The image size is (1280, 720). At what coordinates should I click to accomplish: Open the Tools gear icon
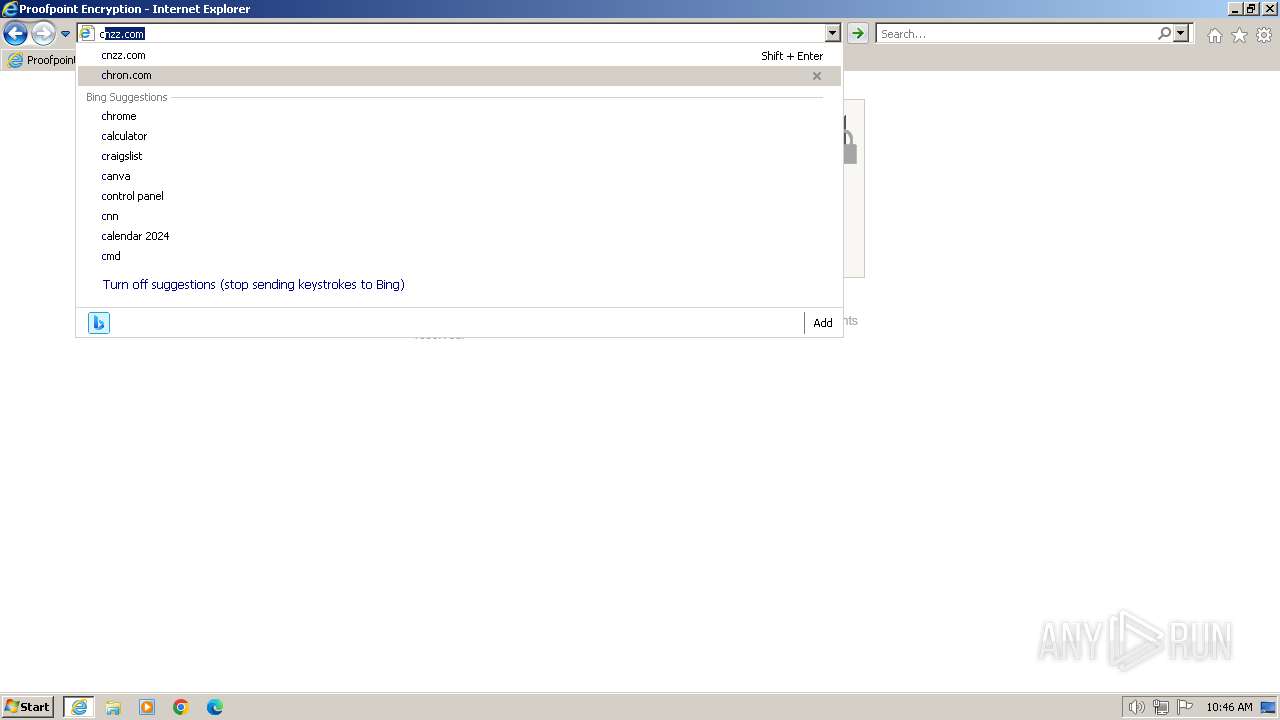coord(1264,35)
